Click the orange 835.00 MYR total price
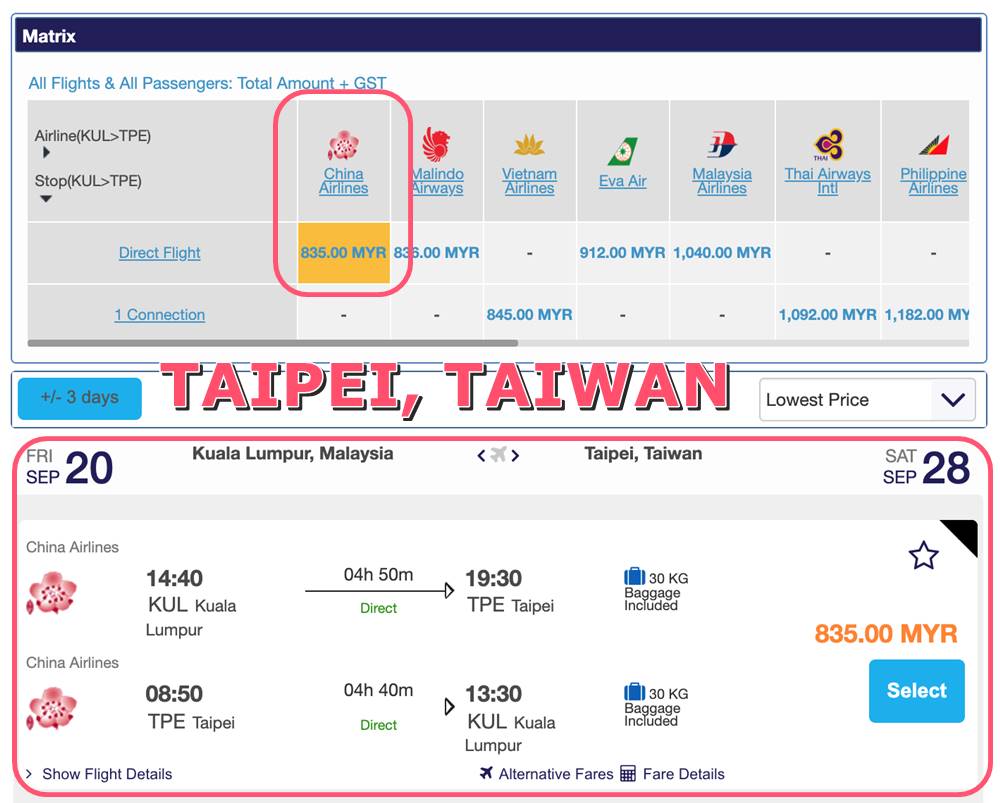This screenshot has height=803, width=1000. (x=886, y=634)
